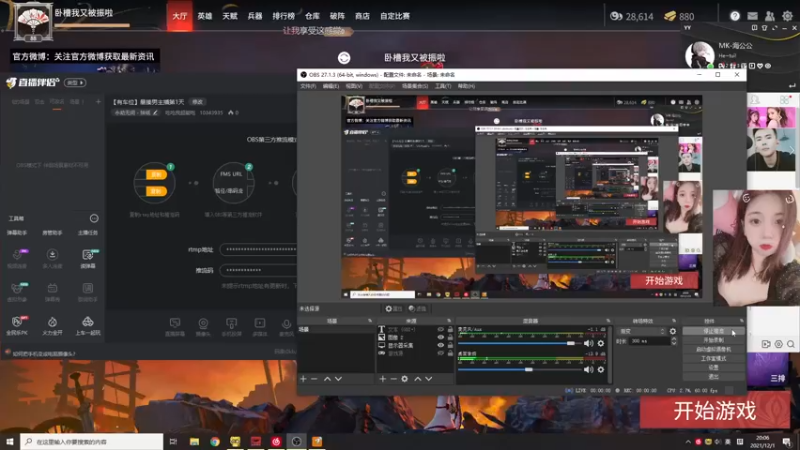
Task: Click the game help question mark icon
Action: pyautogui.click(x=735, y=16)
